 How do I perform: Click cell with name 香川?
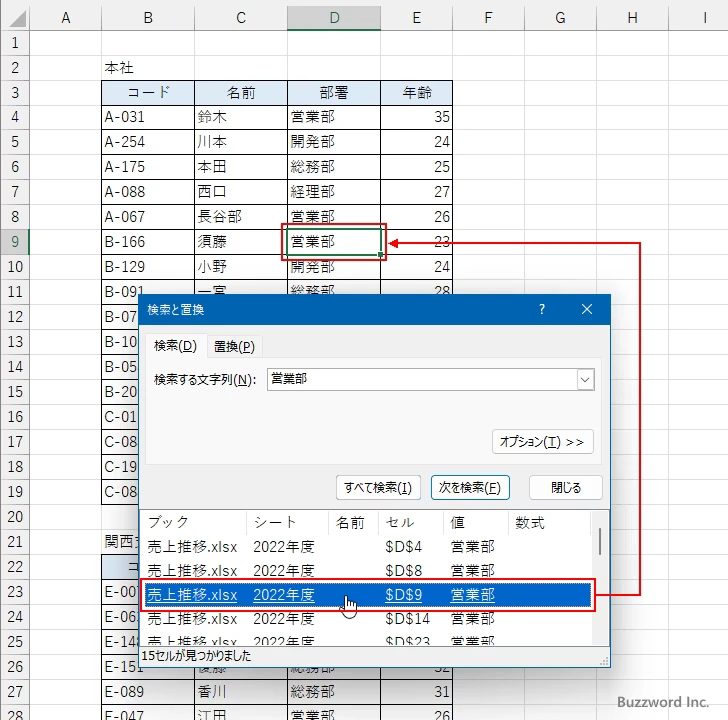click(241, 692)
